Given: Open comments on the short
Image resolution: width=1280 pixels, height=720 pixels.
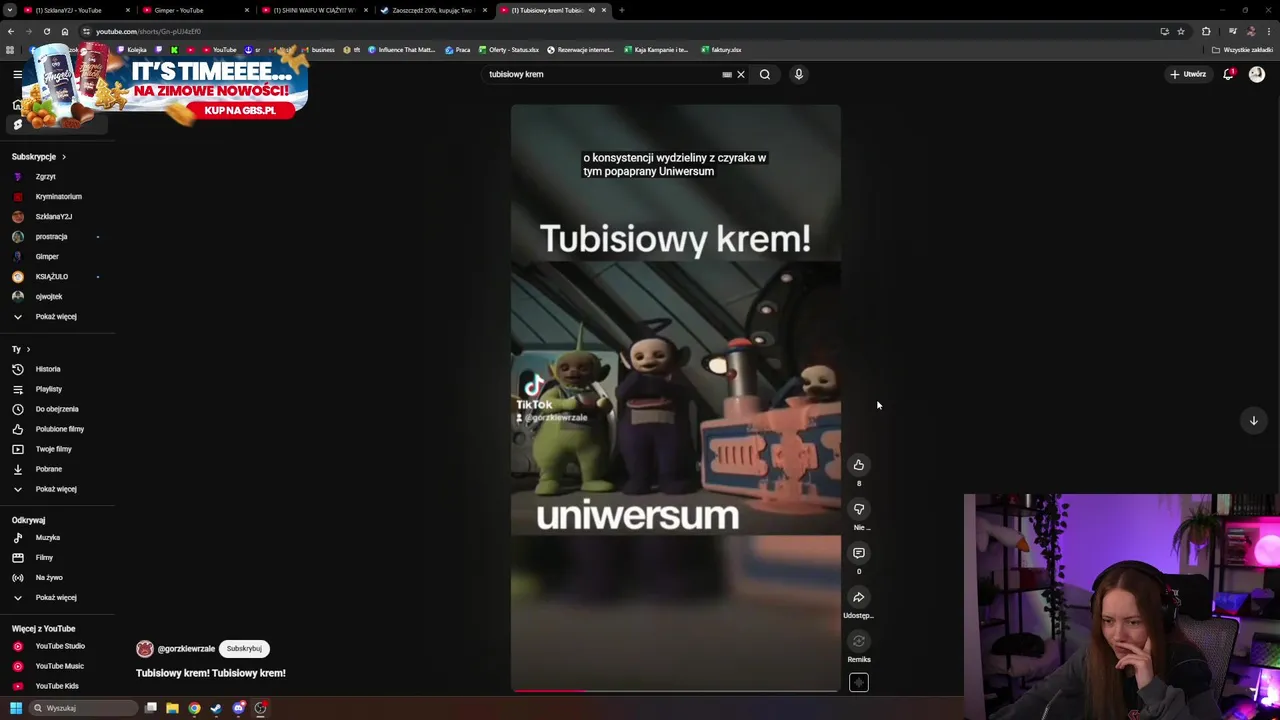Looking at the screenshot, I should pyautogui.click(x=858, y=553).
